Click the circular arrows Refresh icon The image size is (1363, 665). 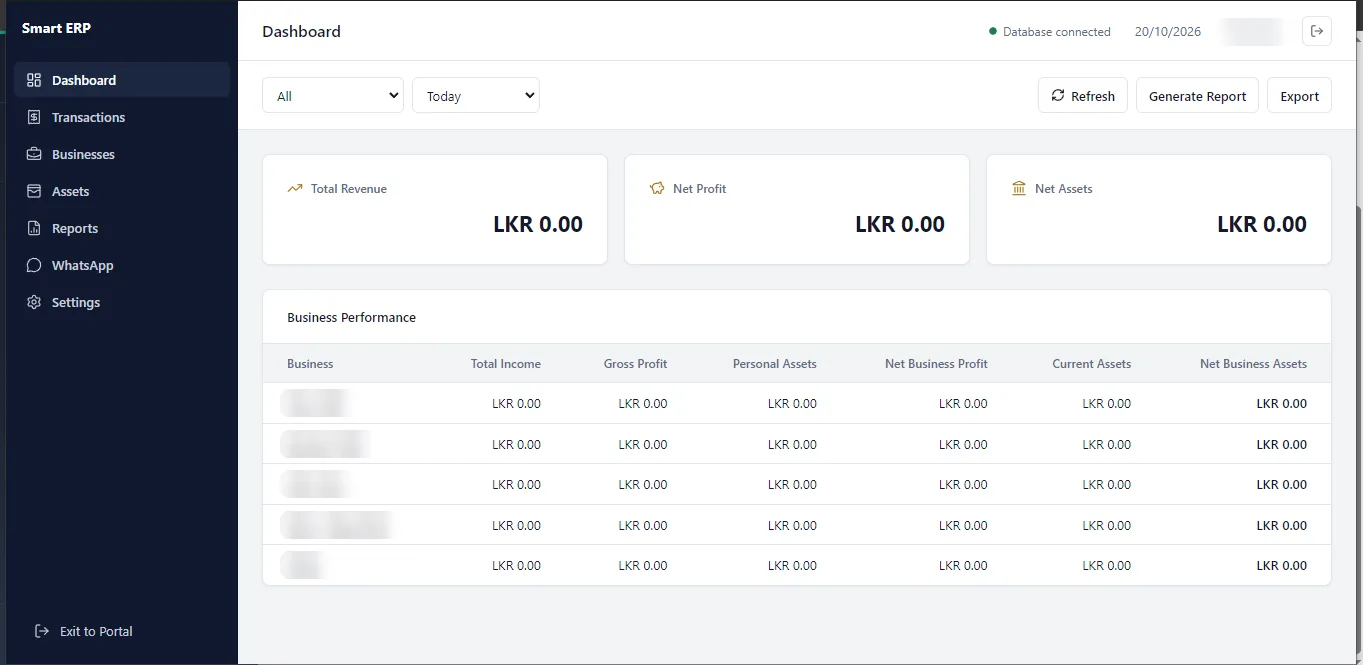1058,96
